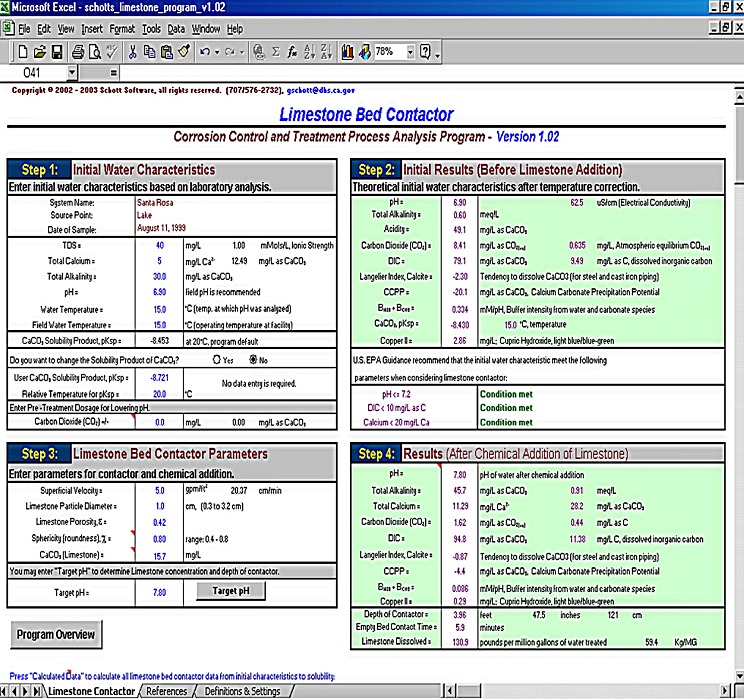Click the Save toolbar icon
Viewport: 744px width, 700px height.
pos(57,51)
